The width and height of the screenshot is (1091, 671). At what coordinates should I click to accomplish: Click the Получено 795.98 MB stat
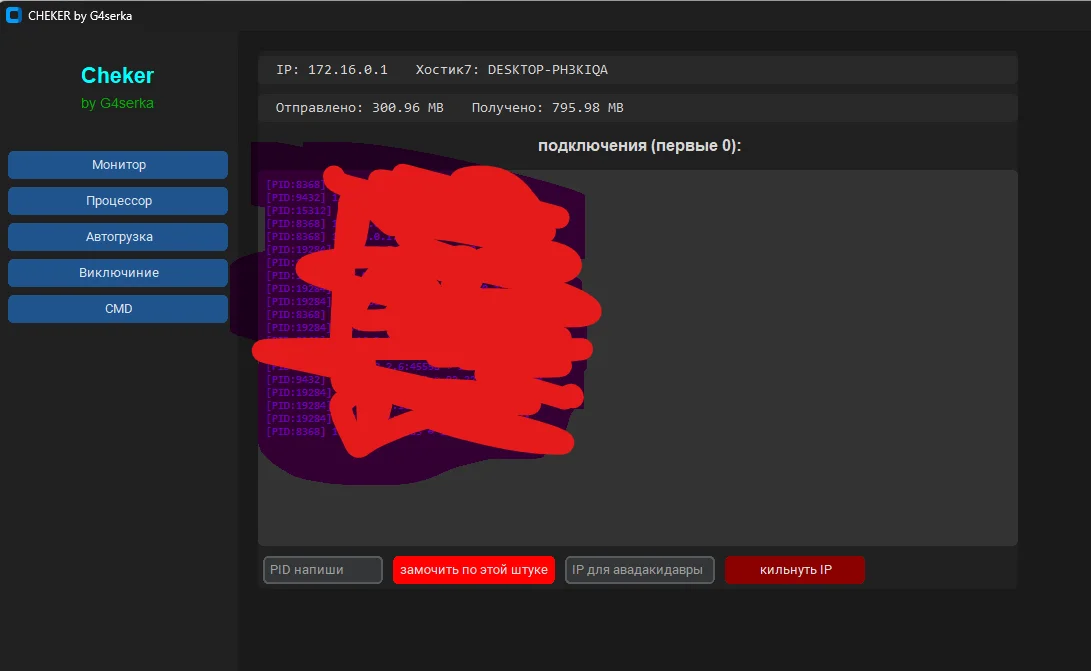pos(547,108)
